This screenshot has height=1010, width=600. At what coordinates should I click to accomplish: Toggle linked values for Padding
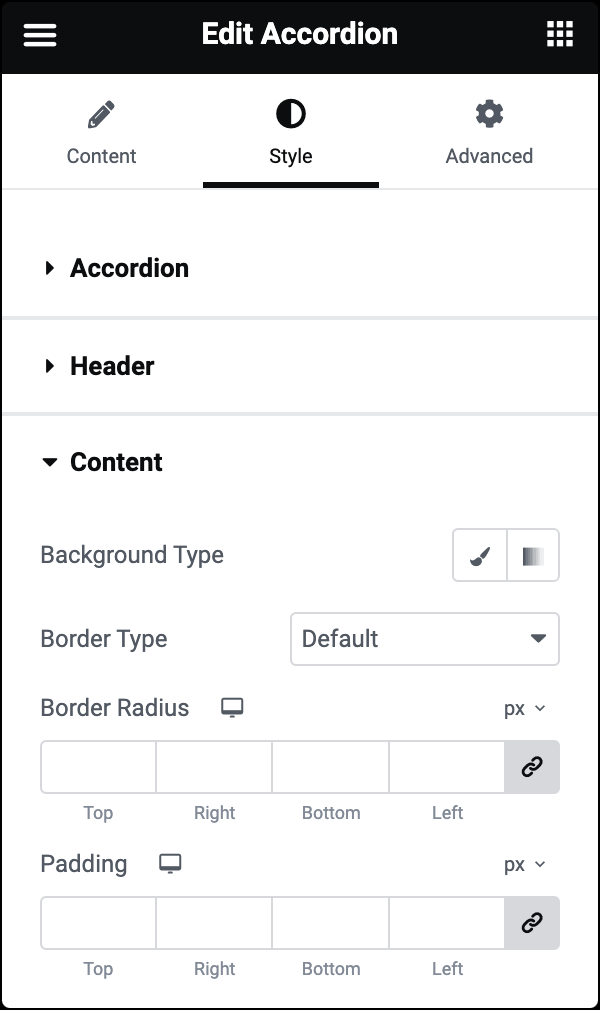[x=532, y=923]
